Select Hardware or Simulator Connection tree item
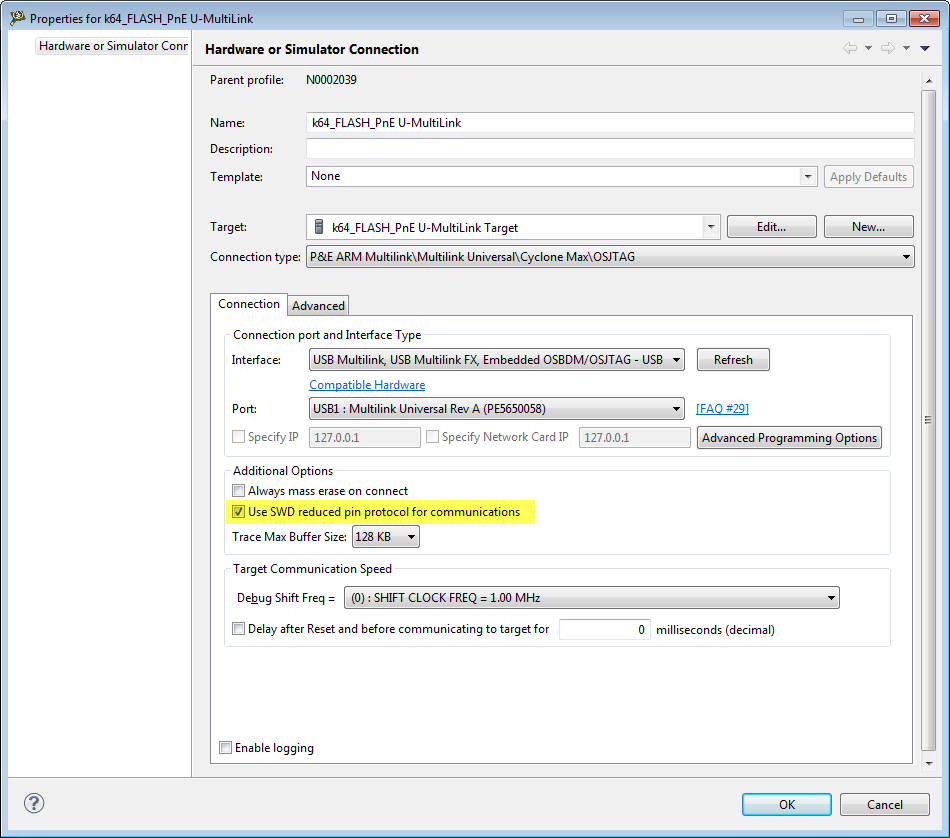The height and width of the screenshot is (838, 950). [112, 46]
